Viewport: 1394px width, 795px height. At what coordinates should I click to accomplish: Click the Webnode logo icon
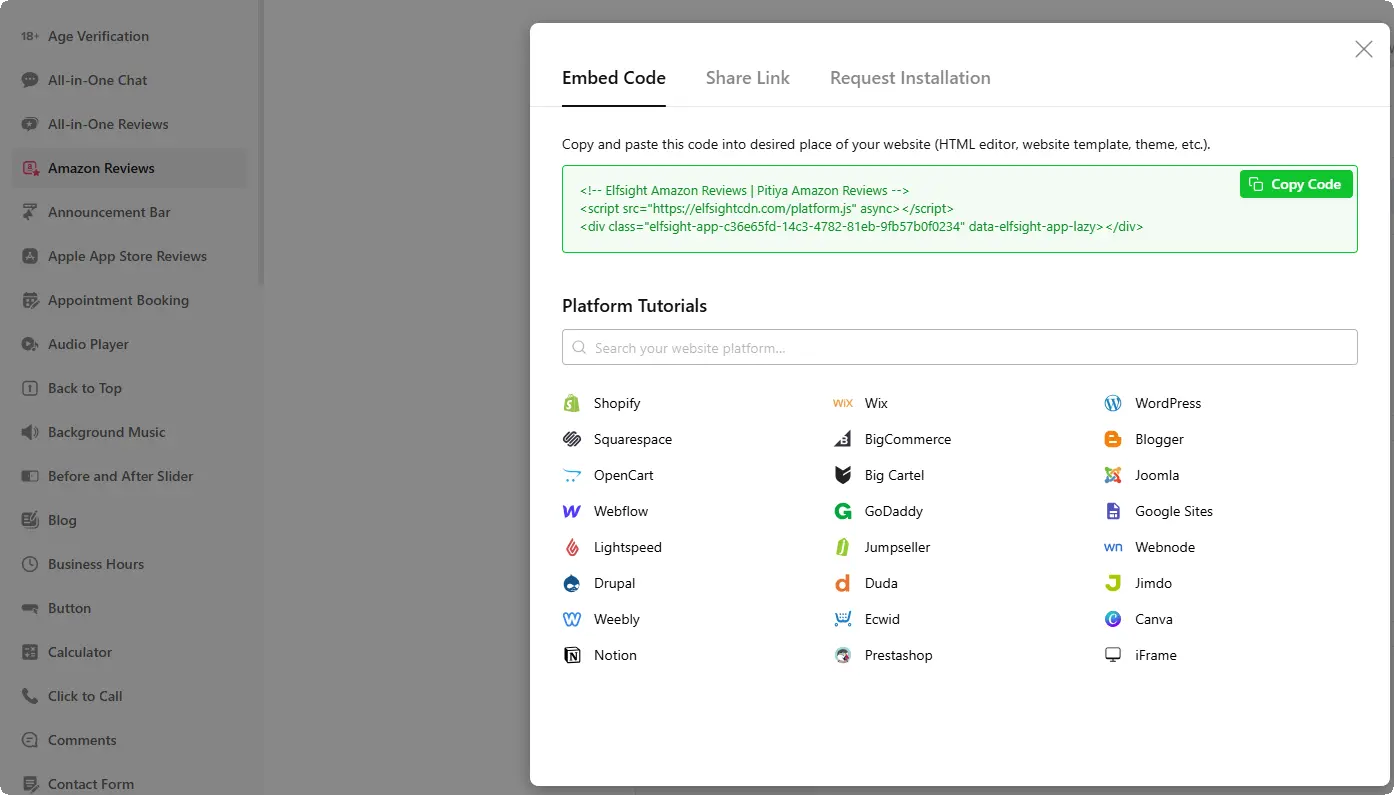pos(1113,547)
